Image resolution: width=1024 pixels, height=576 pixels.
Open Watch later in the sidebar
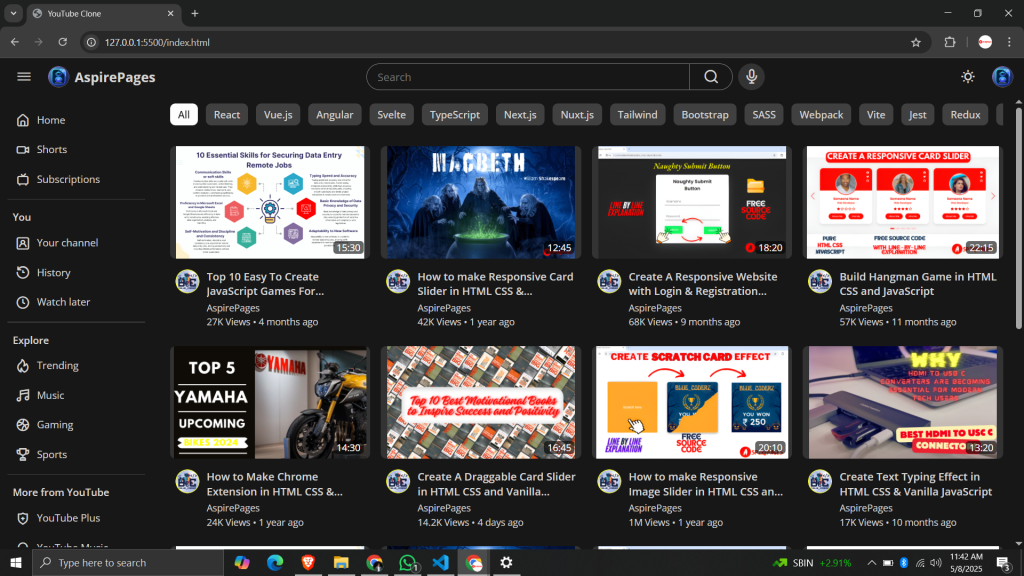[76, 302]
